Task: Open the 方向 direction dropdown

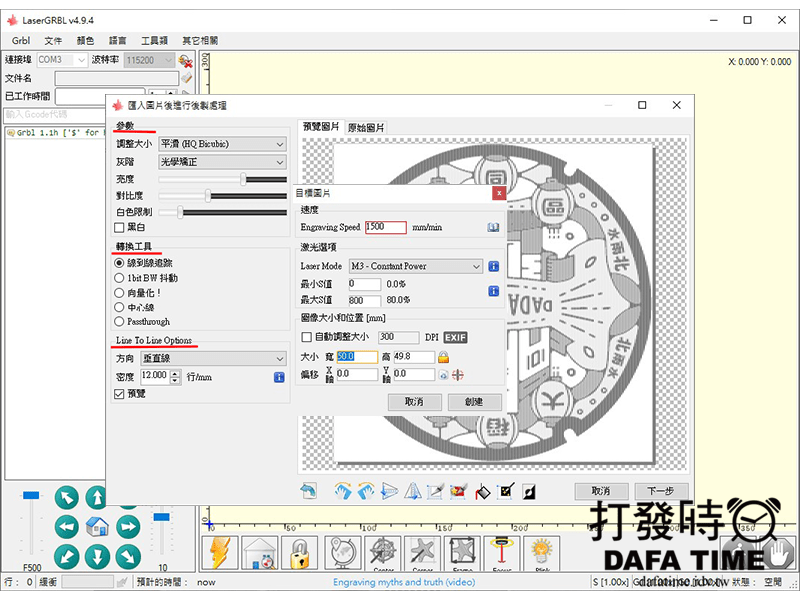Action: click(213, 359)
